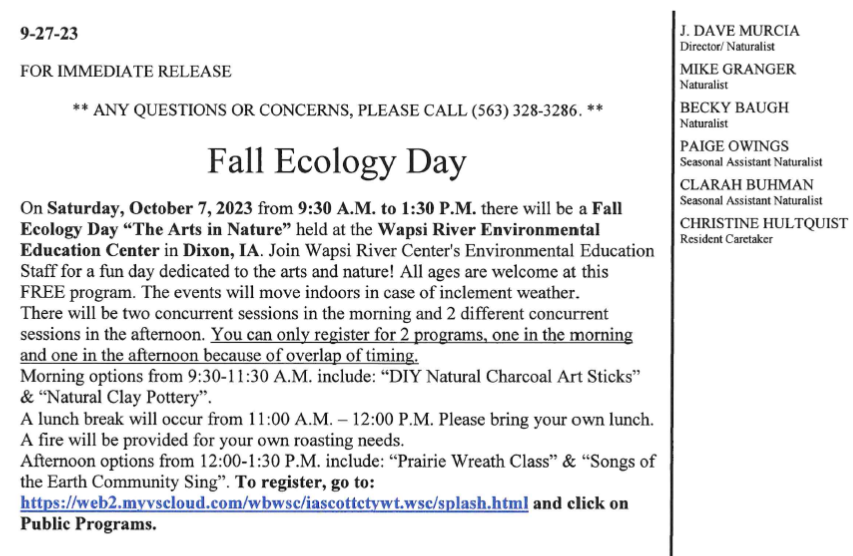
Task: Click the 'Resident Caretaker' title text
Action: (x=726, y=239)
